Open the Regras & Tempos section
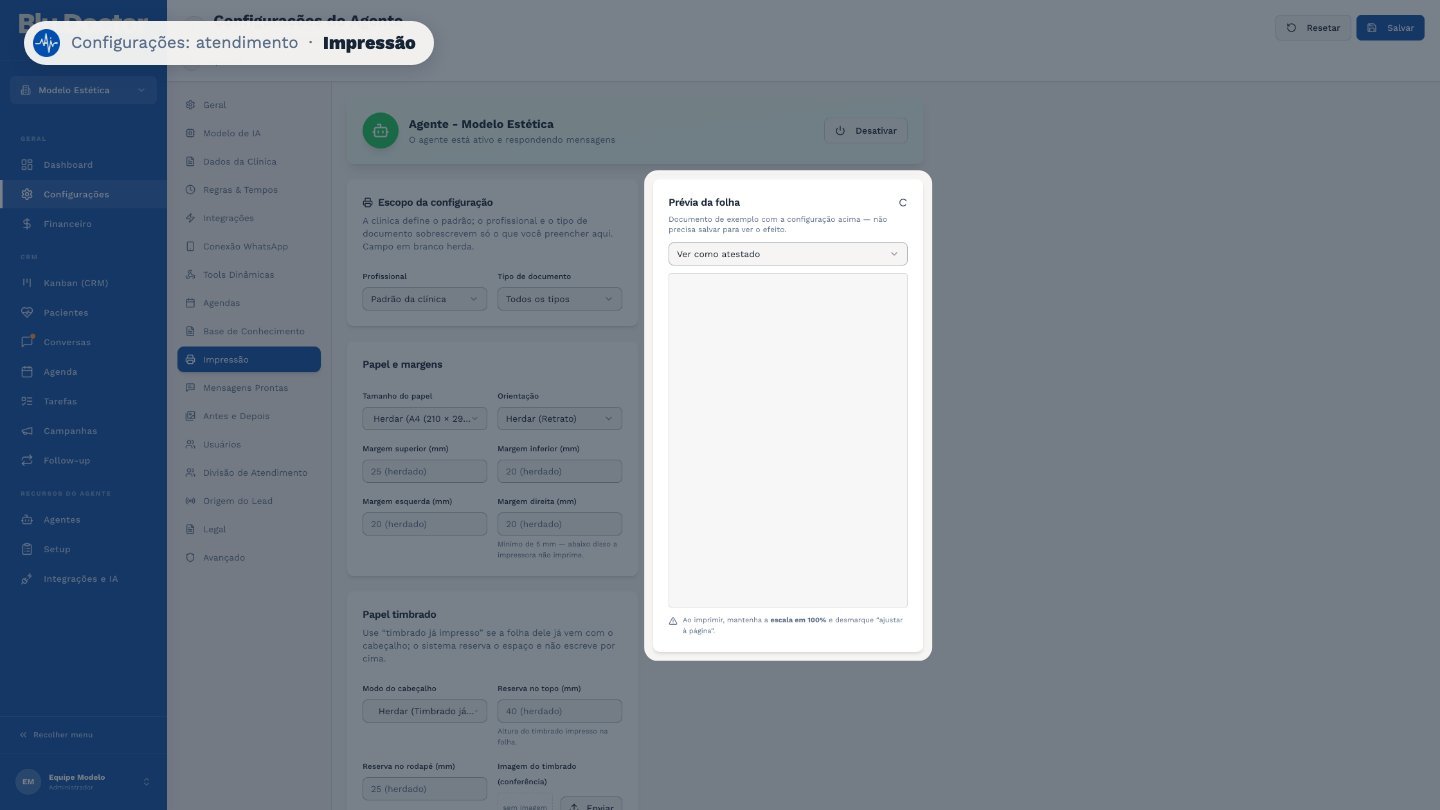 (249, 190)
